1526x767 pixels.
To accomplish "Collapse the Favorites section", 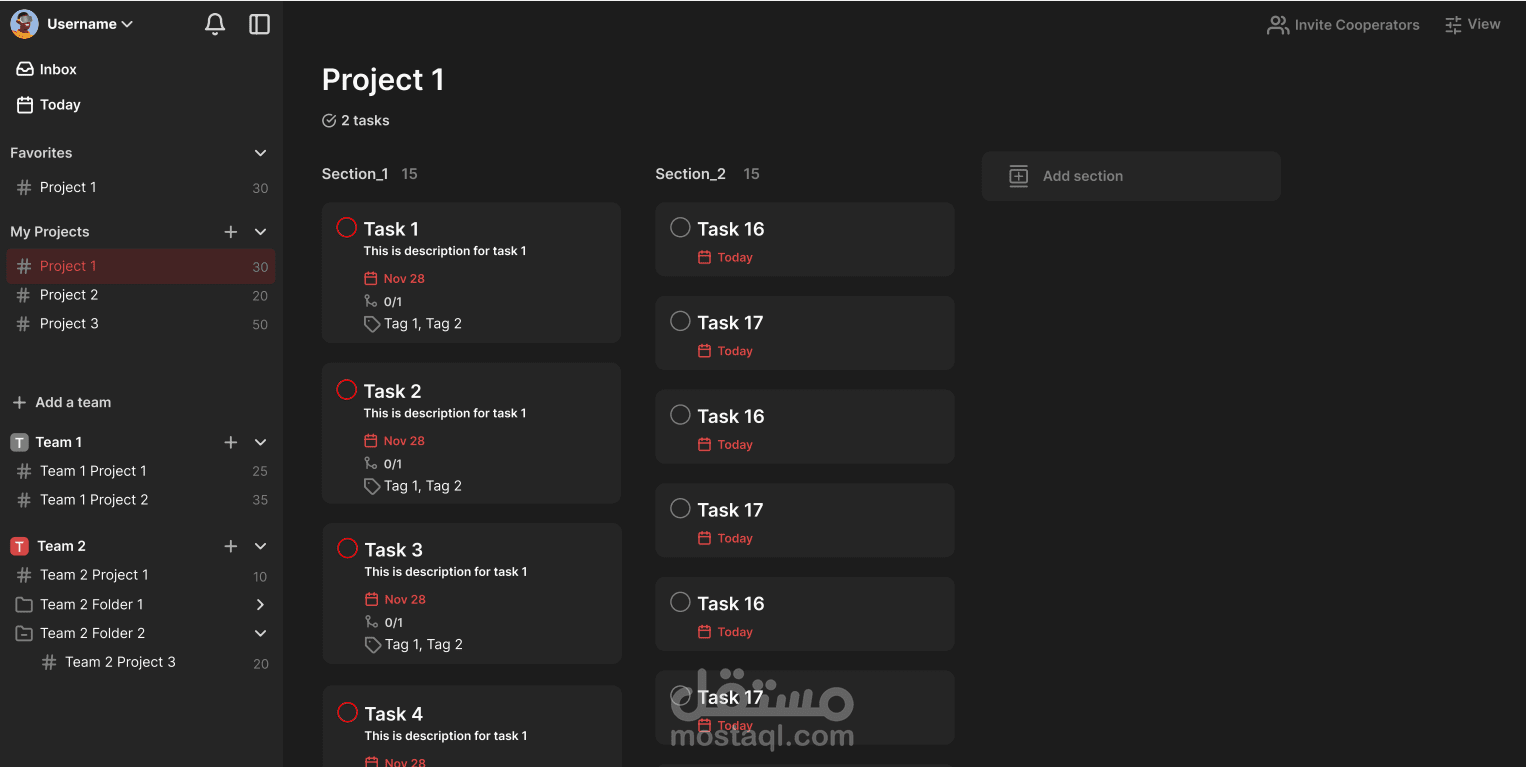I will 260,152.
